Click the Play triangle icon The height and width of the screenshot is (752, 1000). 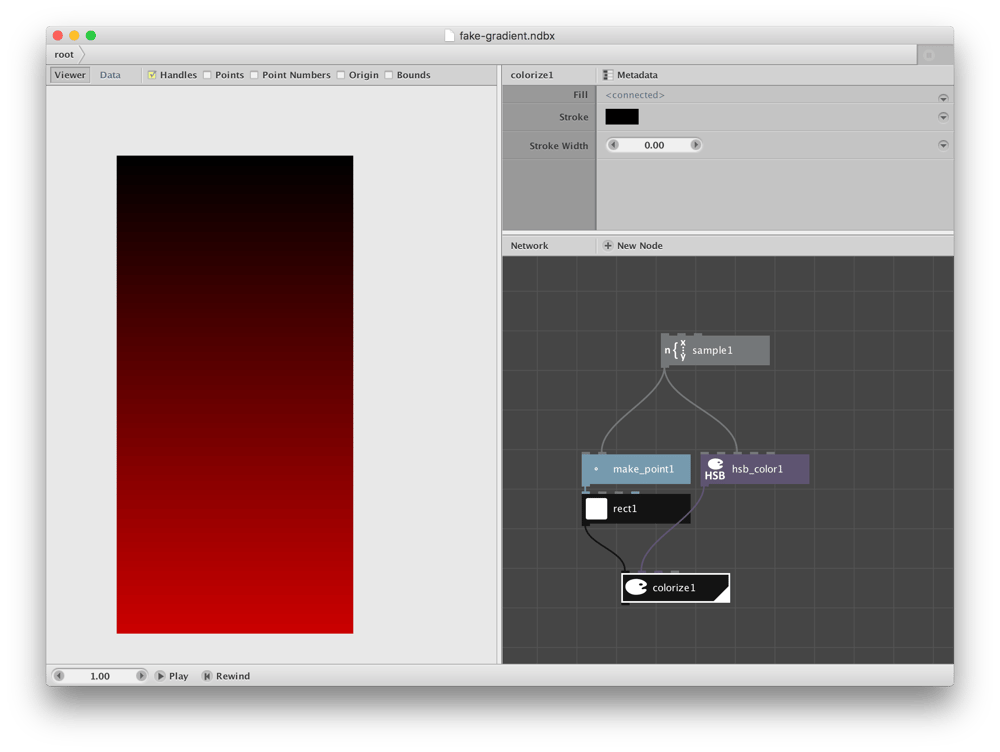click(x=161, y=676)
